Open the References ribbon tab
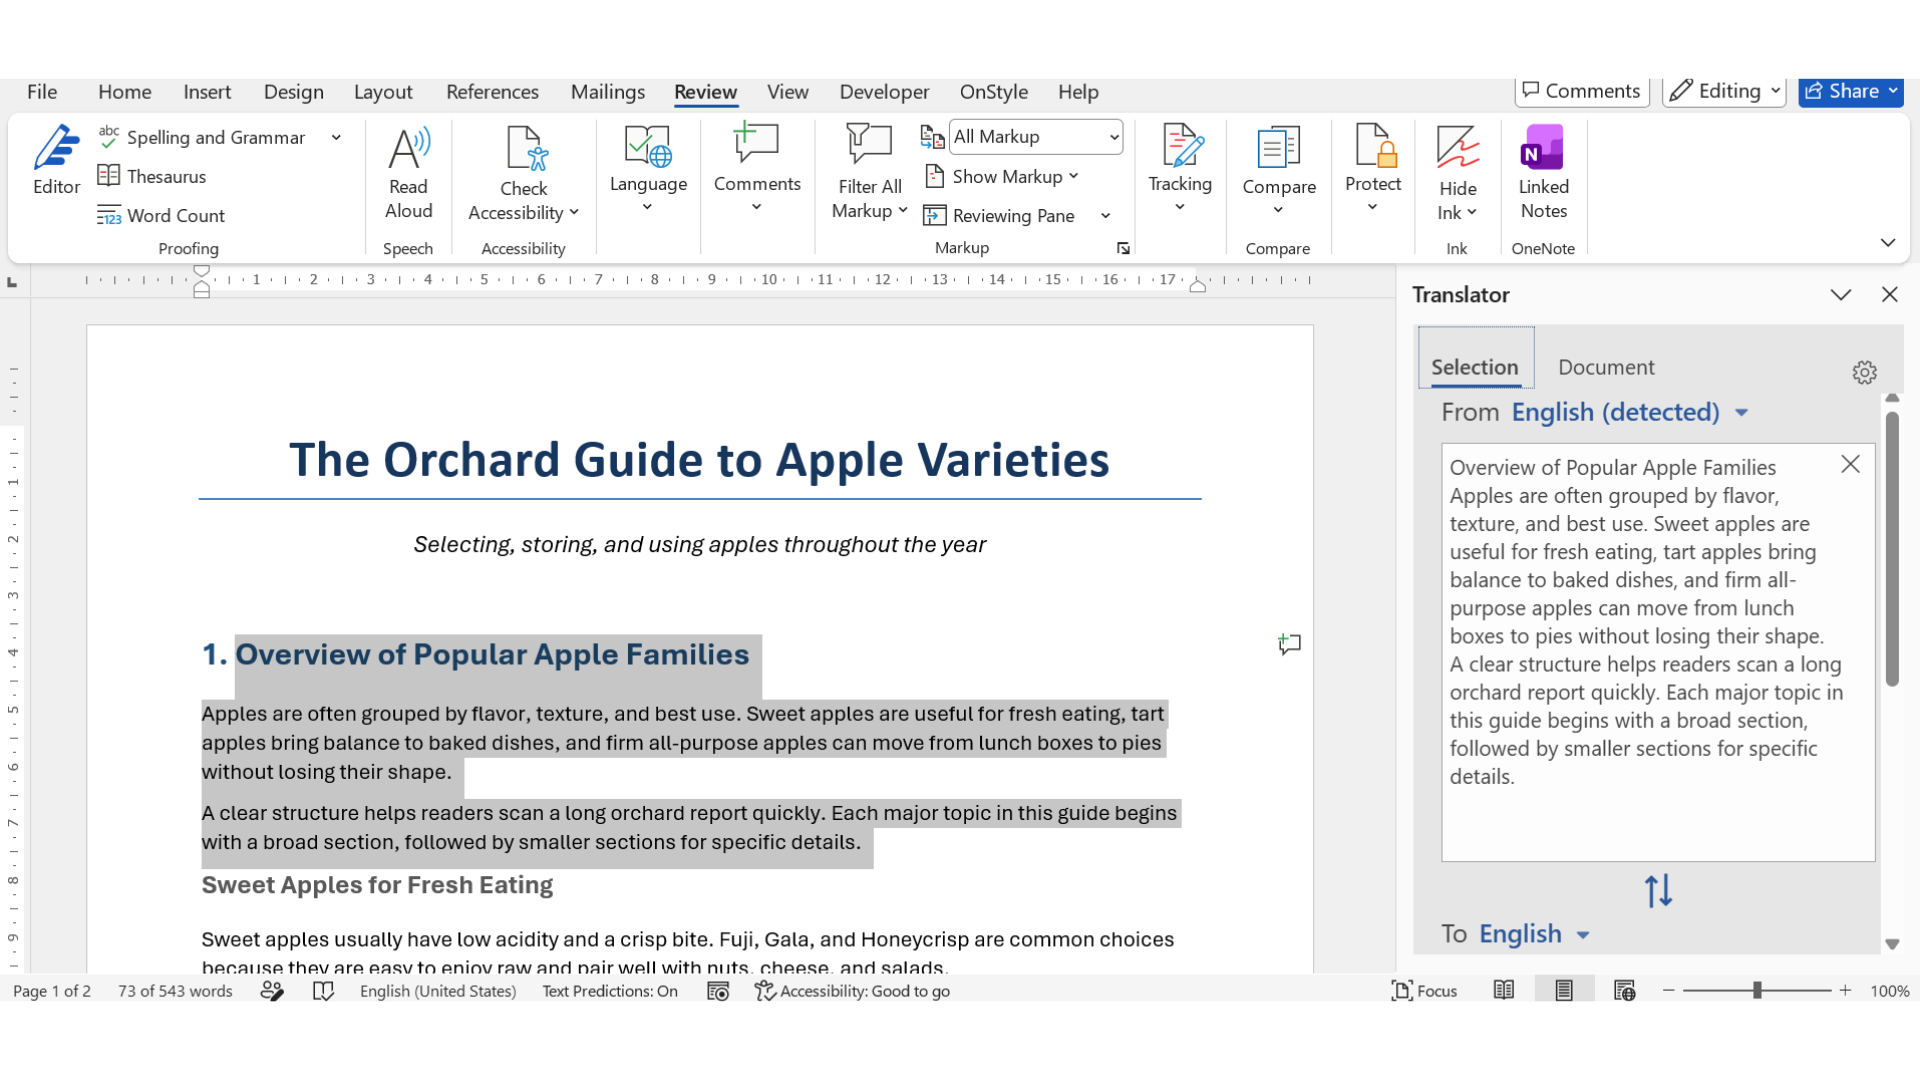Viewport: 1920px width, 1080px height. click(492, 92)
